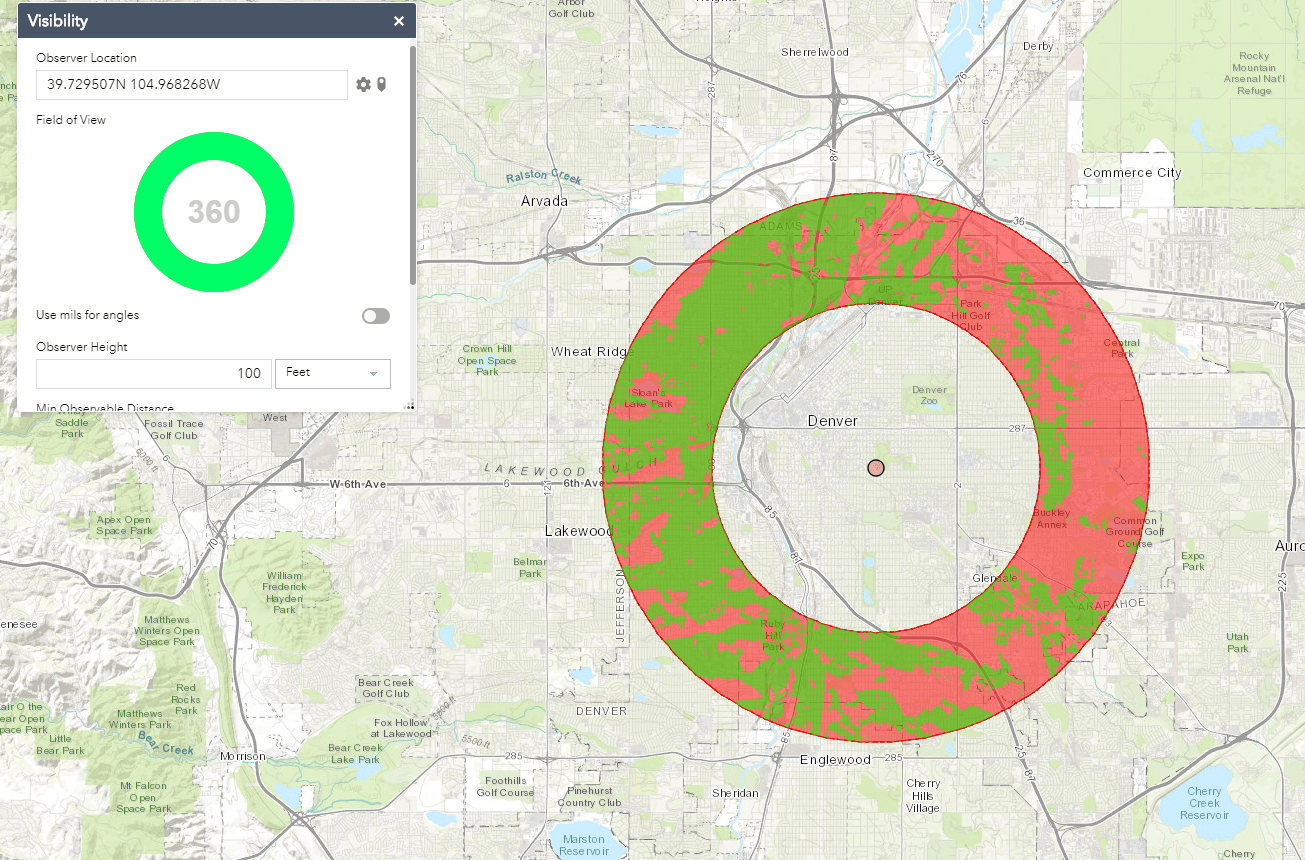Click the Sherrelwood map label
Image resolution: width=1305 pixels, height=860 pixels.
tap(815, 52)
